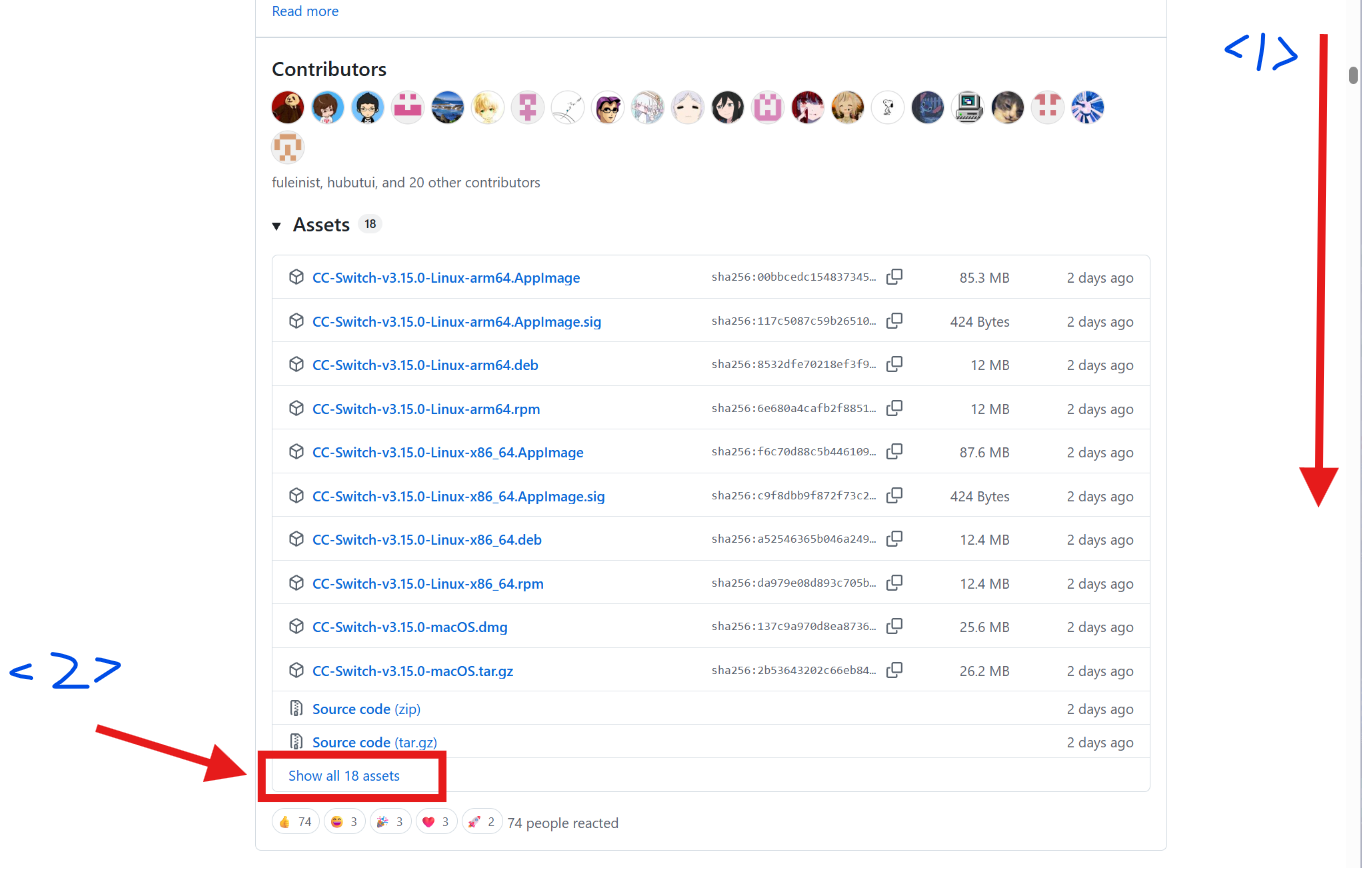Download CC-Switch-v3.15.0-Linux-arm64.rpm
This screenshot has width=1362, height=869.
click(426, 409)
